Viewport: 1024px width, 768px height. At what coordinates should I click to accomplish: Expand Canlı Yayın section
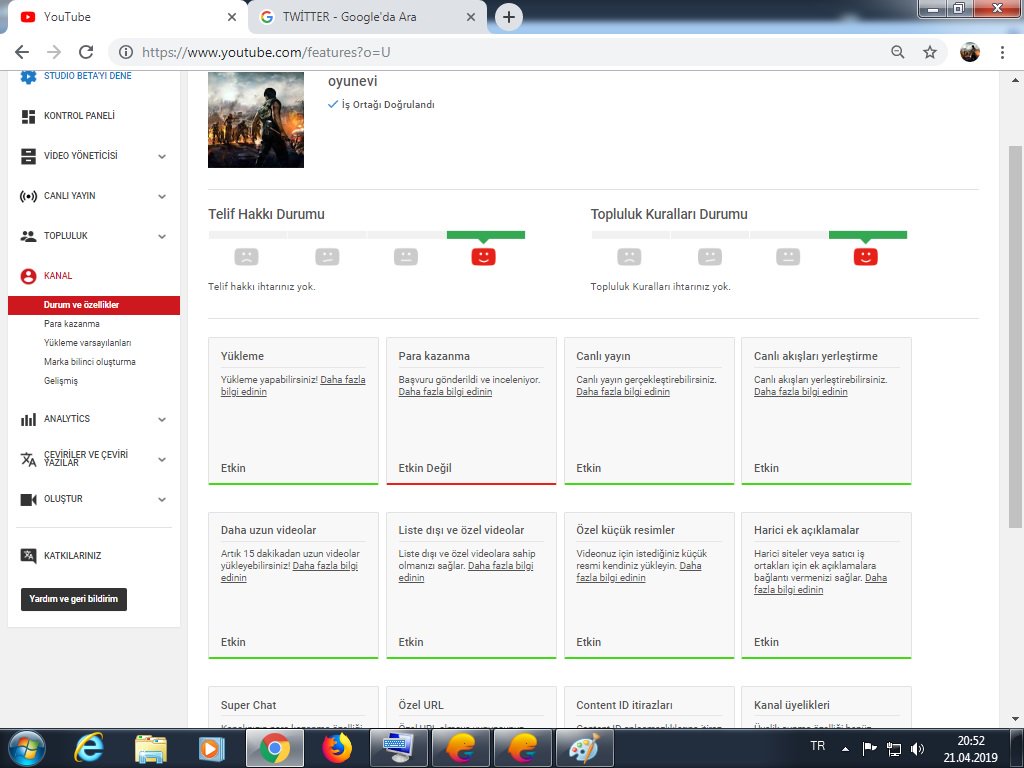162,197
